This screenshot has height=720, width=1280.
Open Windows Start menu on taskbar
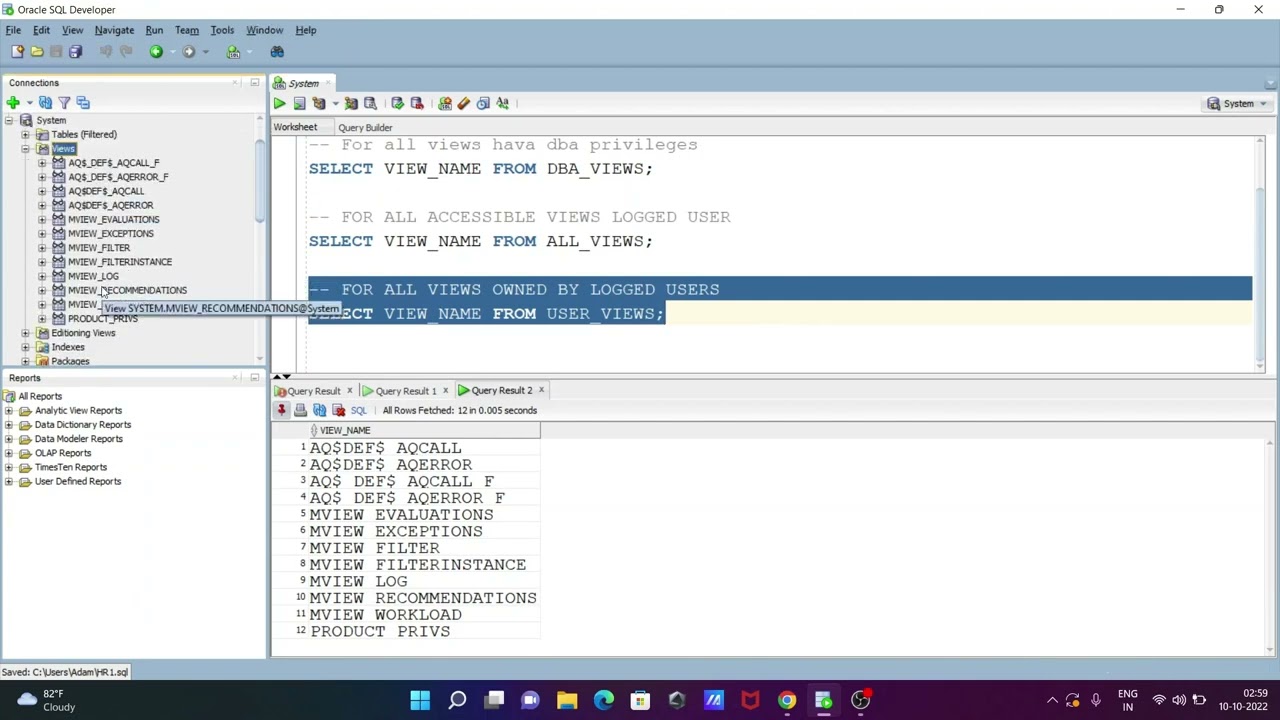(420, 700)
